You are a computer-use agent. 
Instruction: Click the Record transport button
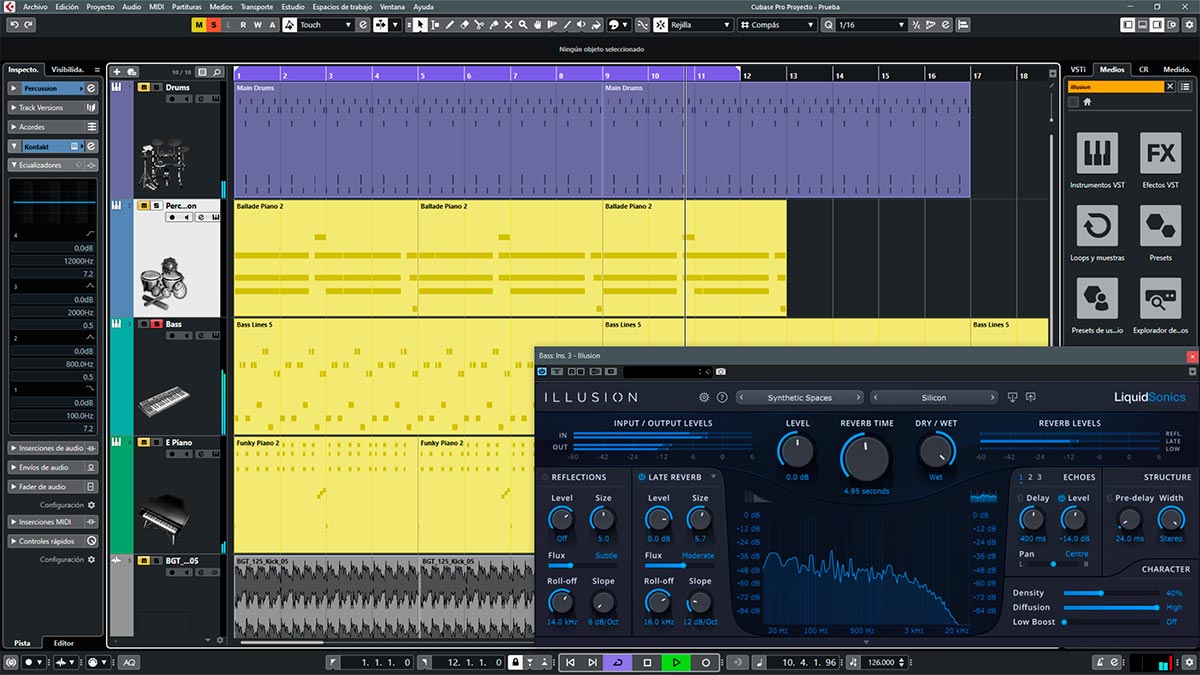[x=706, y=662]
